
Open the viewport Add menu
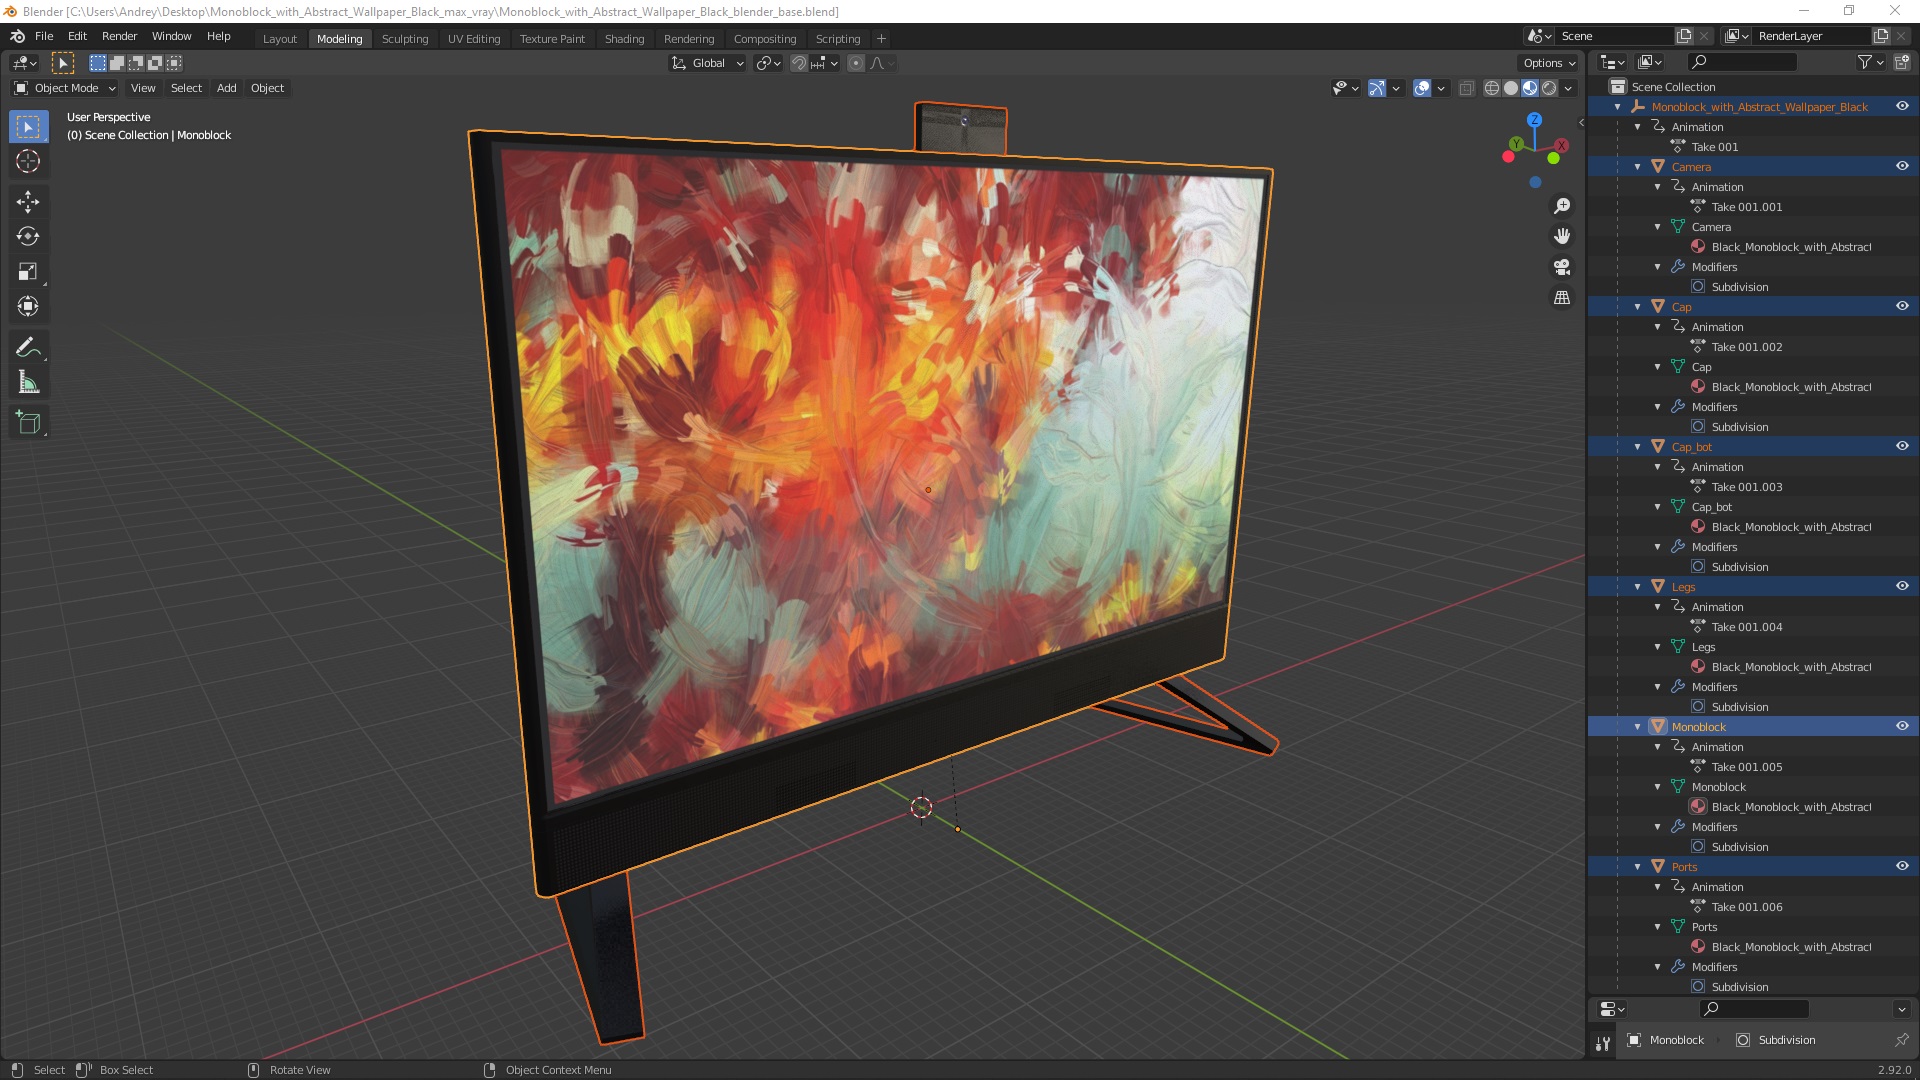click(x=227, y=88)
